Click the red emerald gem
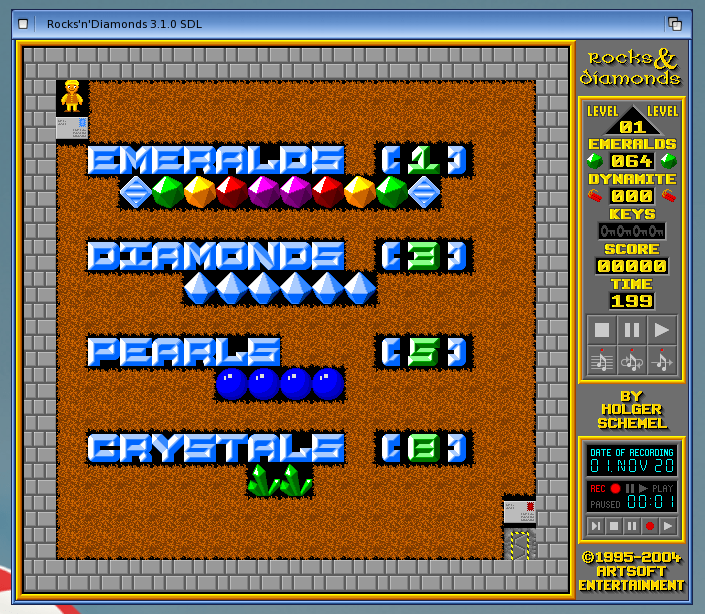This screenshot has height=614, width=705. 231,191
